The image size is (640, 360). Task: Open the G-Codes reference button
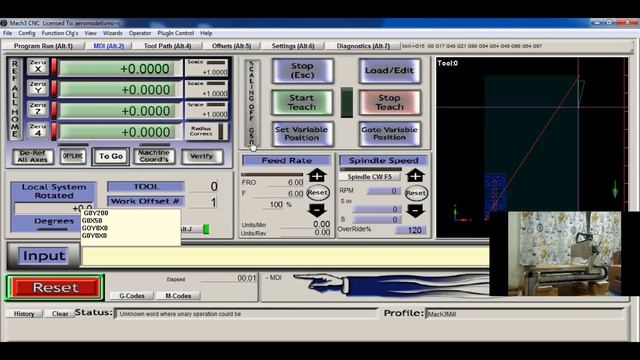click(x=132, y=296)
